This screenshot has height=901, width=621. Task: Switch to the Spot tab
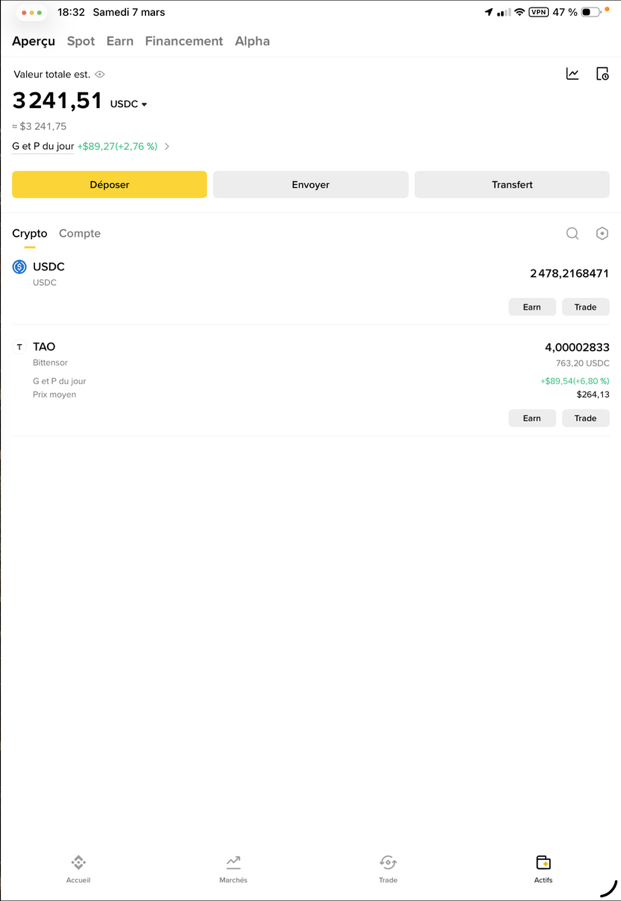[x=81, y=41]
